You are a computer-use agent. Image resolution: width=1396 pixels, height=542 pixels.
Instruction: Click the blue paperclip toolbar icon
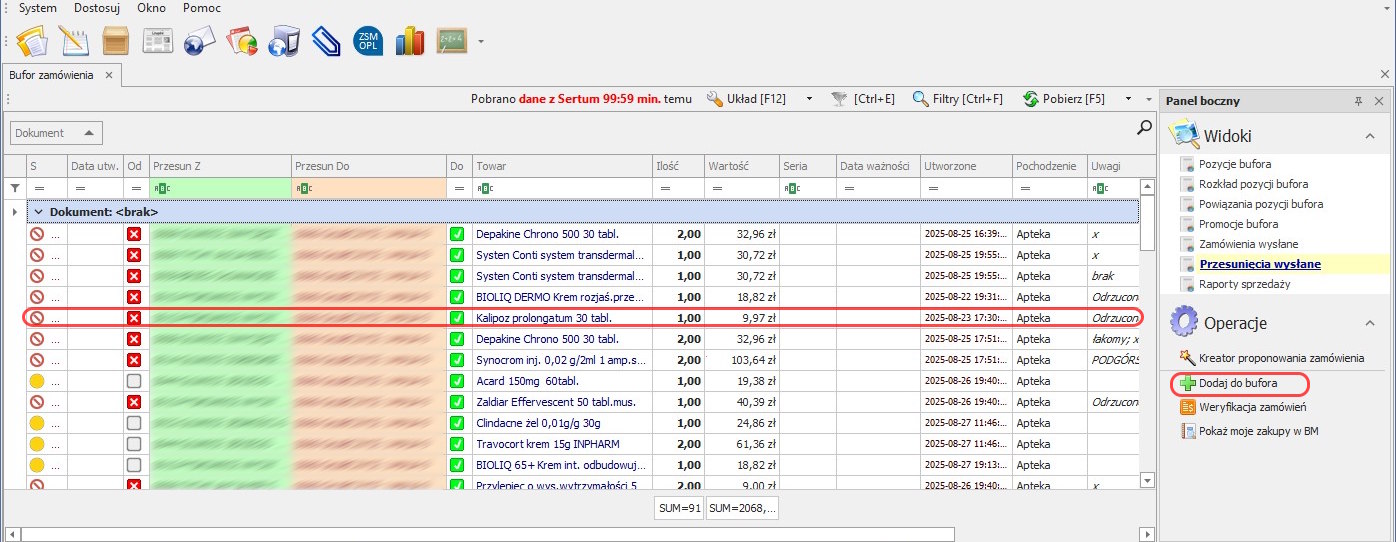326,41
